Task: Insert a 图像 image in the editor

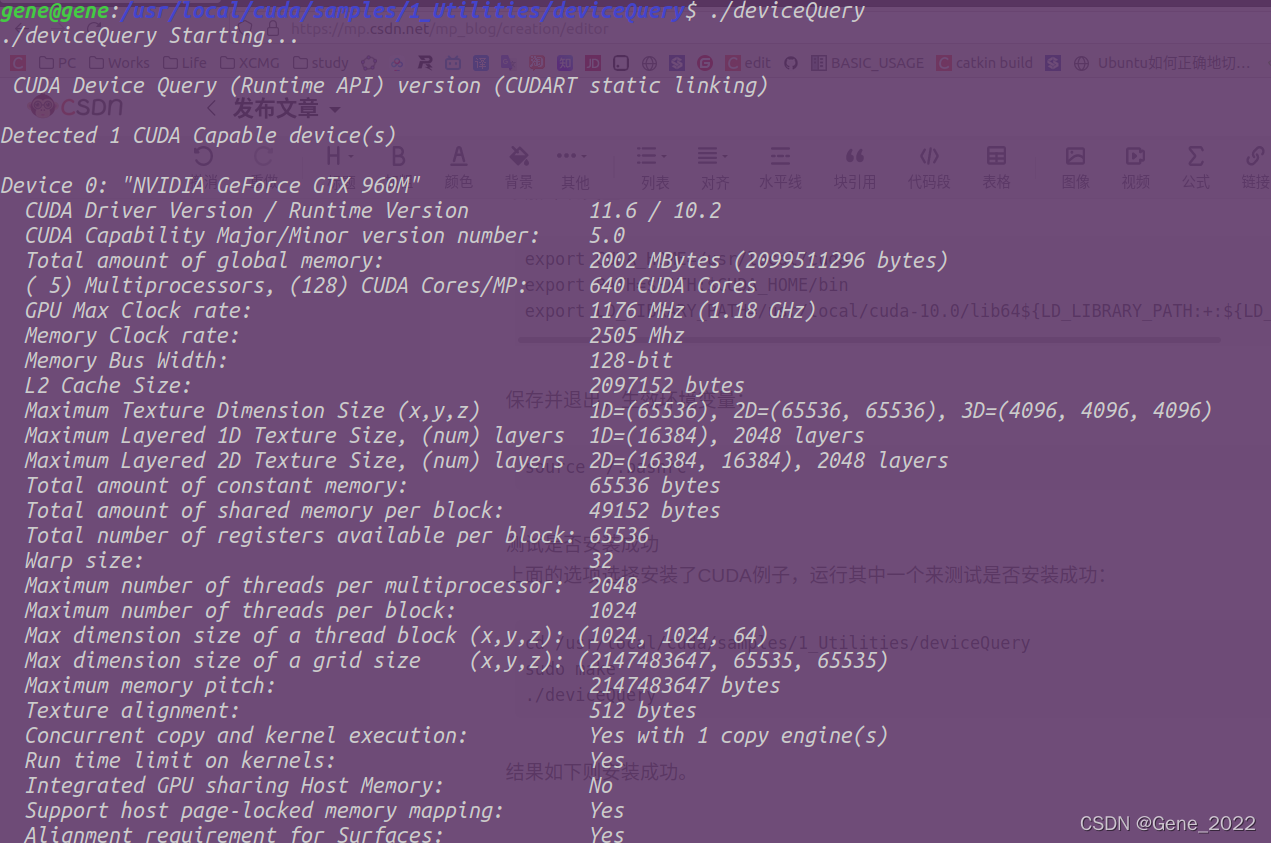Action: (1075, 166)
